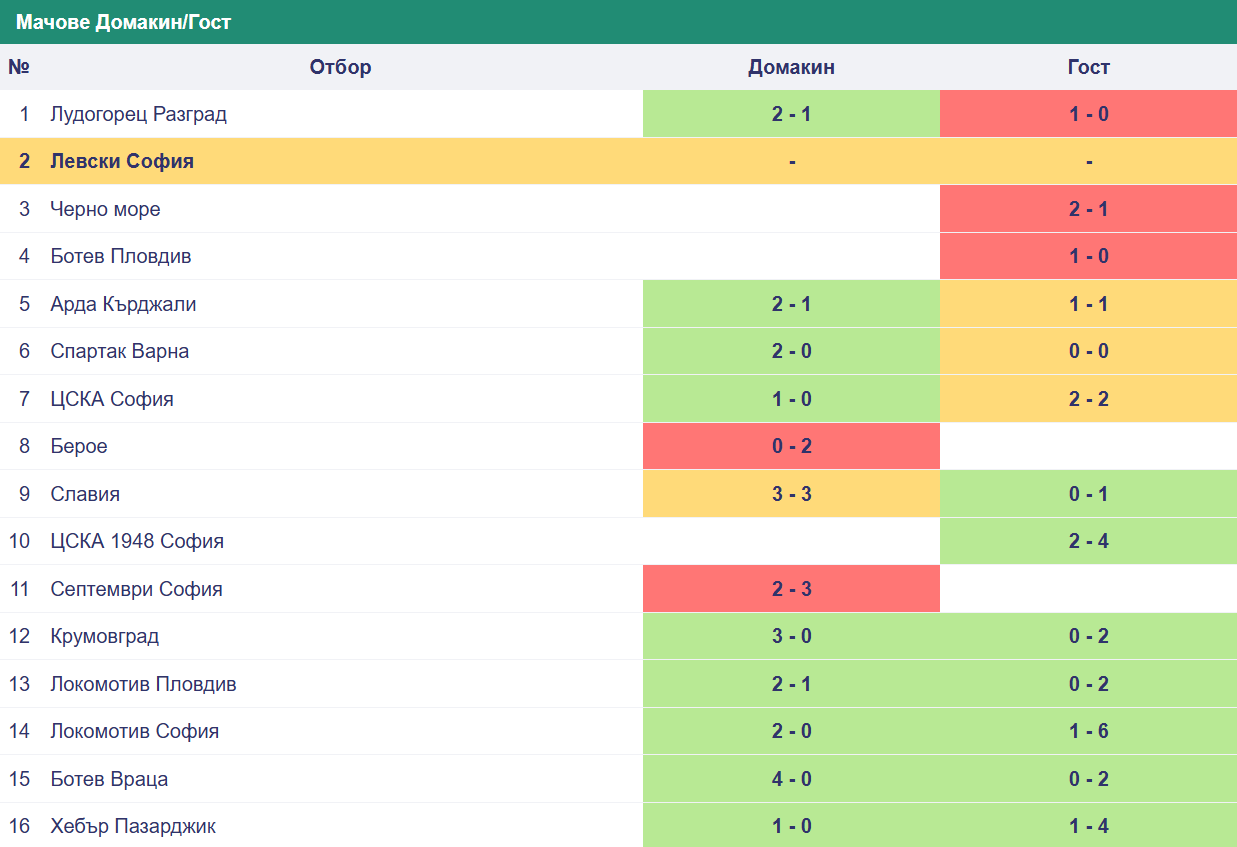Click Арда Кърджали home result 2 - 1
1237x847 pixels.
coord(791,304)
